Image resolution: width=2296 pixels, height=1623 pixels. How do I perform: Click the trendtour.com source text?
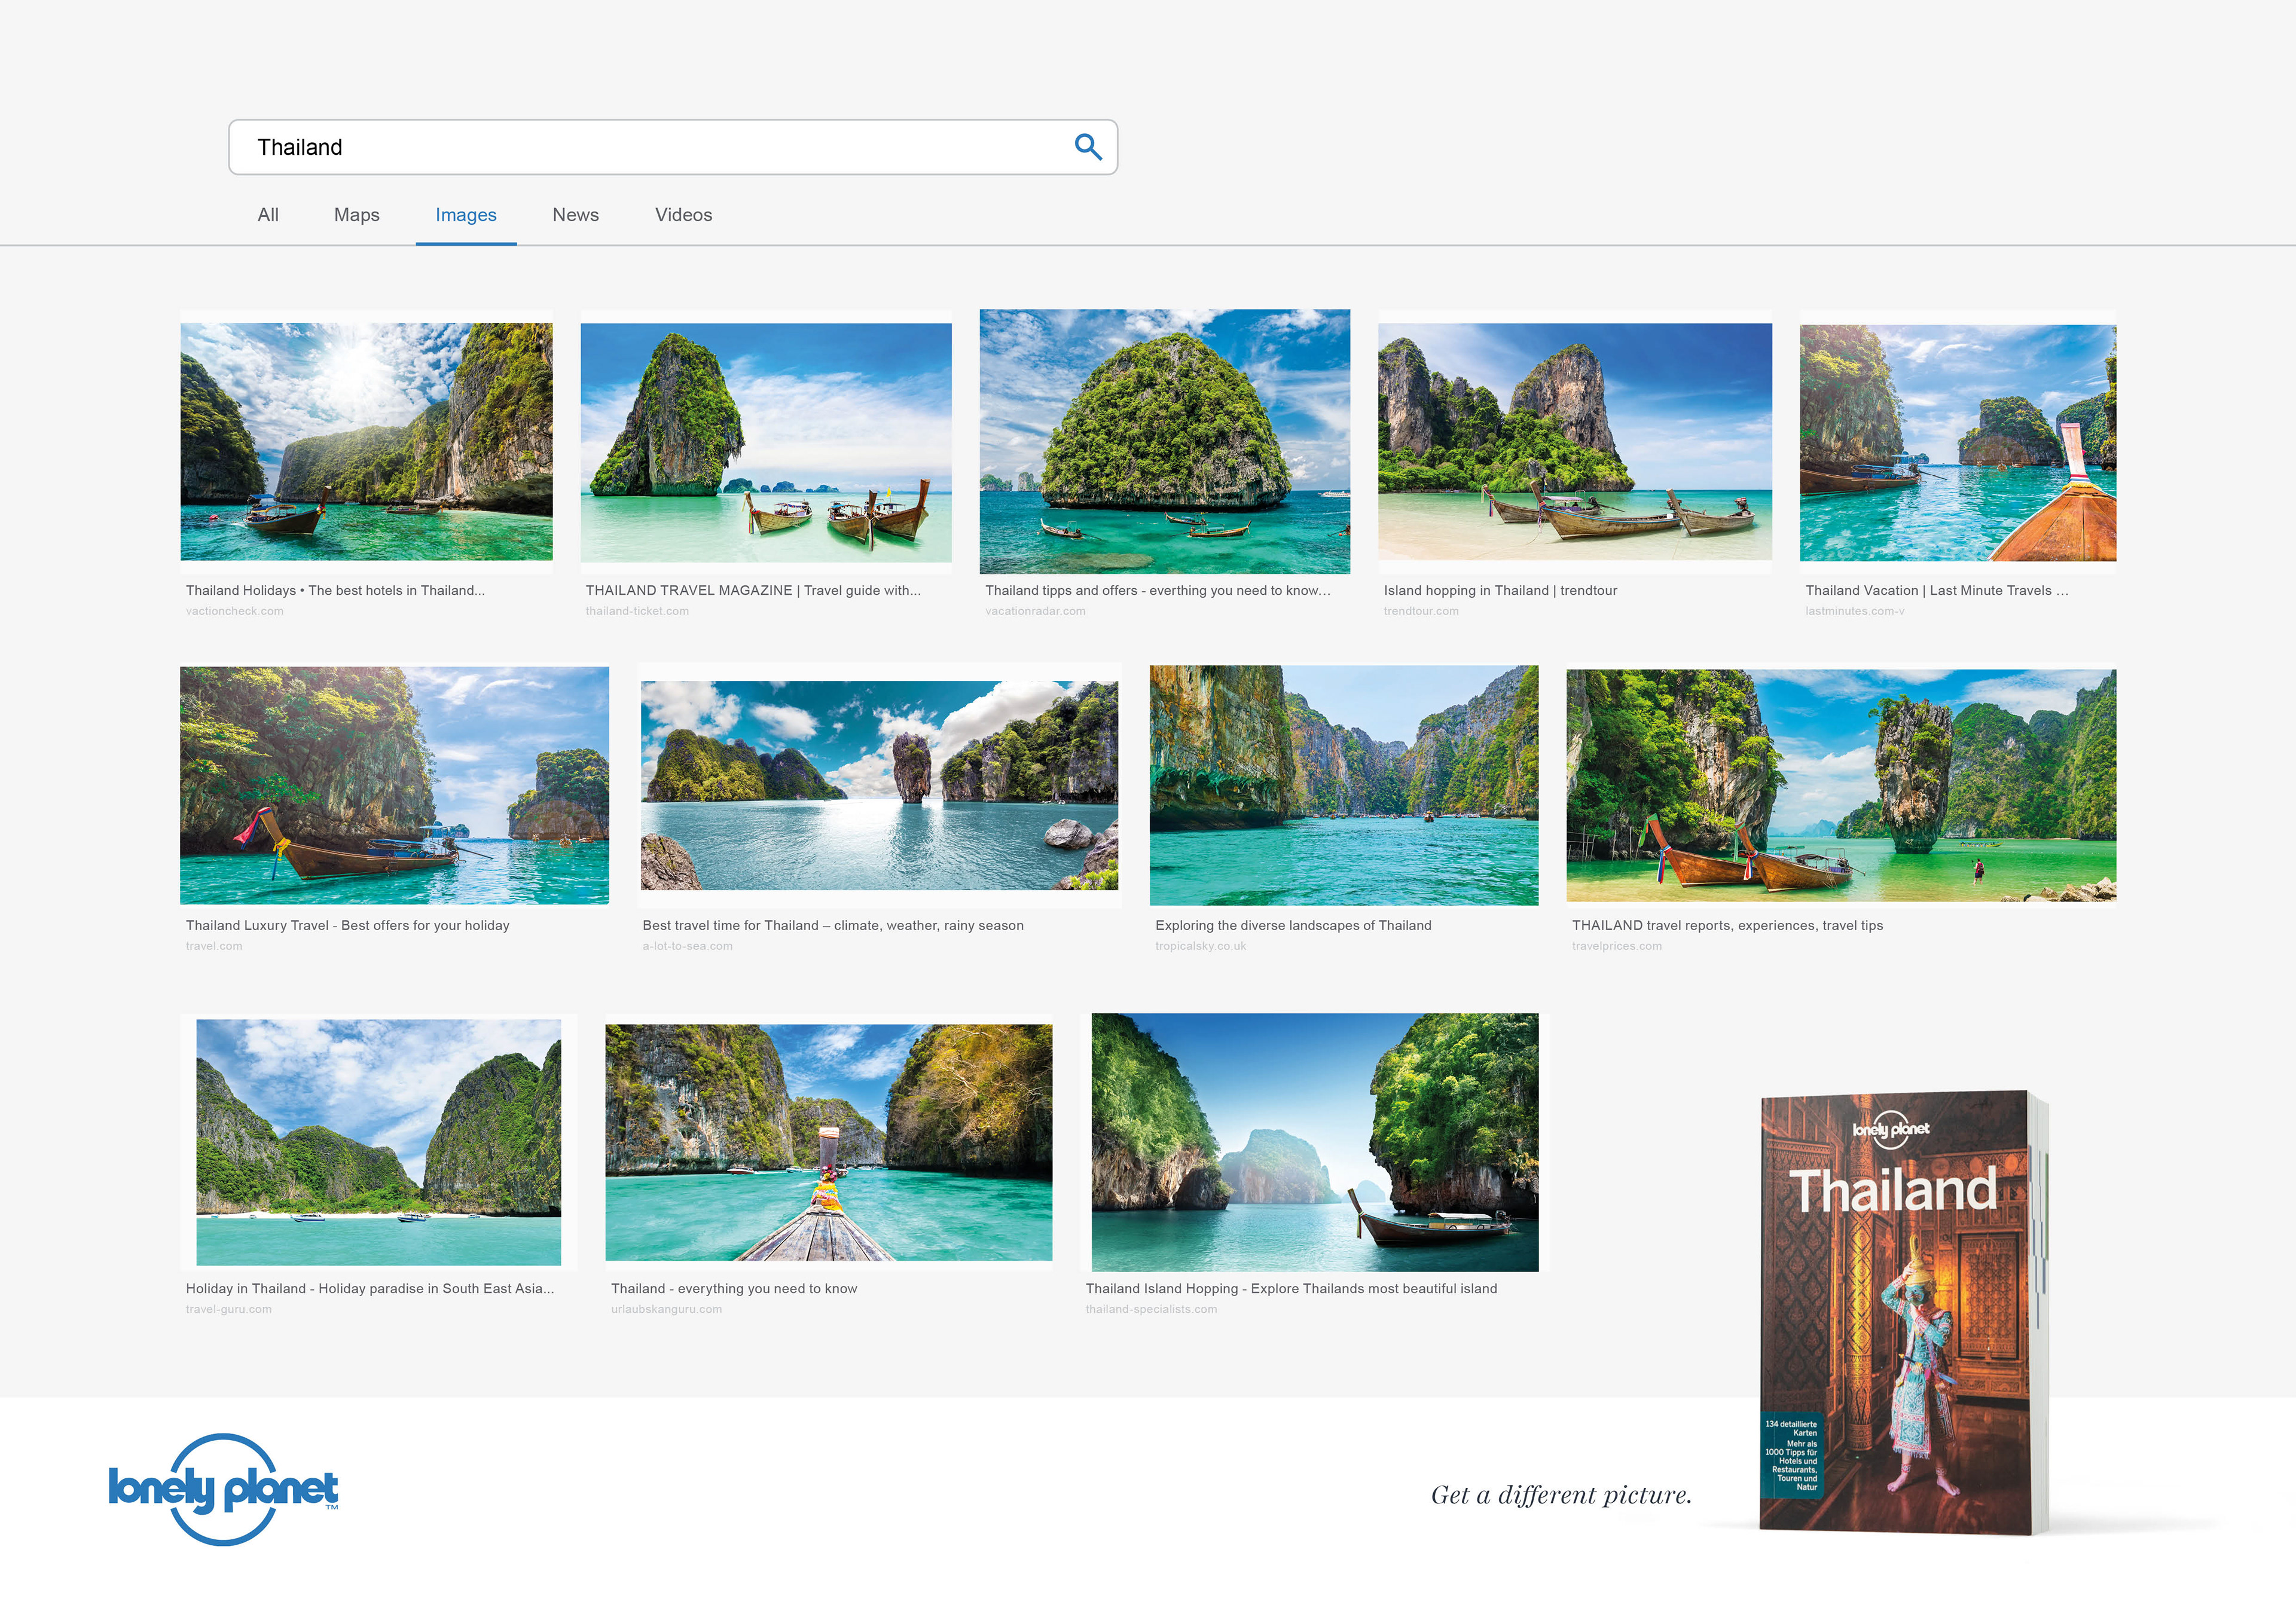(1421, 611)
